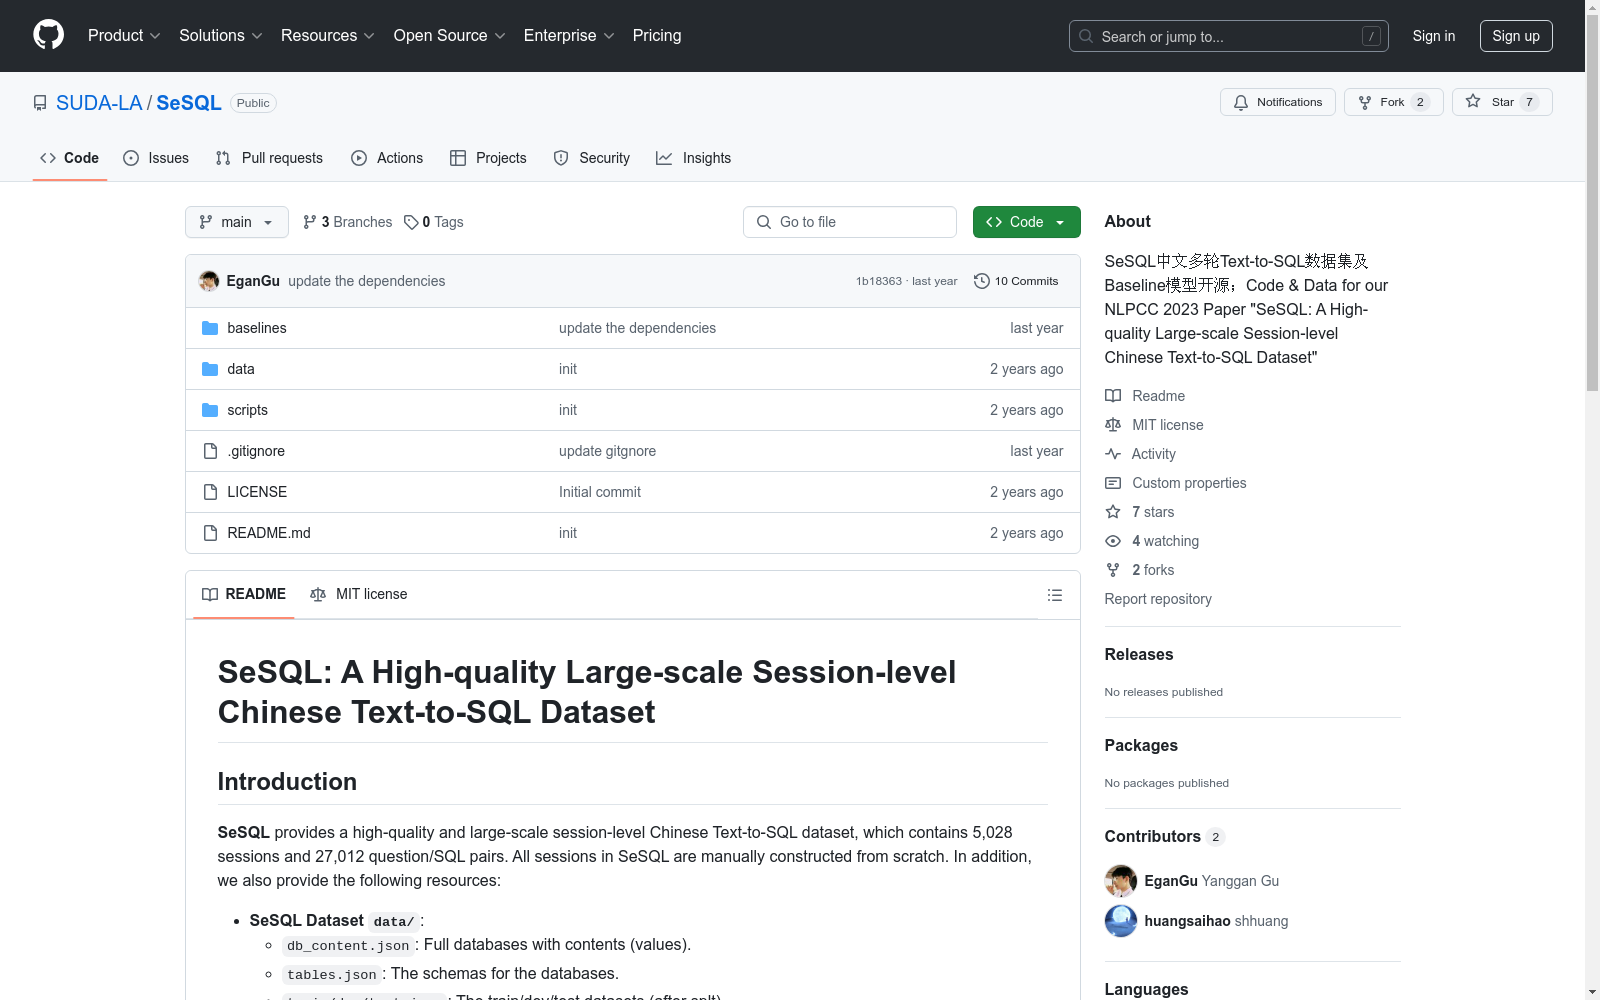Open the SeSQL repository name link
This screenshot has height=1000, width=1600.
pyautogui.click(x=189, y=103)
